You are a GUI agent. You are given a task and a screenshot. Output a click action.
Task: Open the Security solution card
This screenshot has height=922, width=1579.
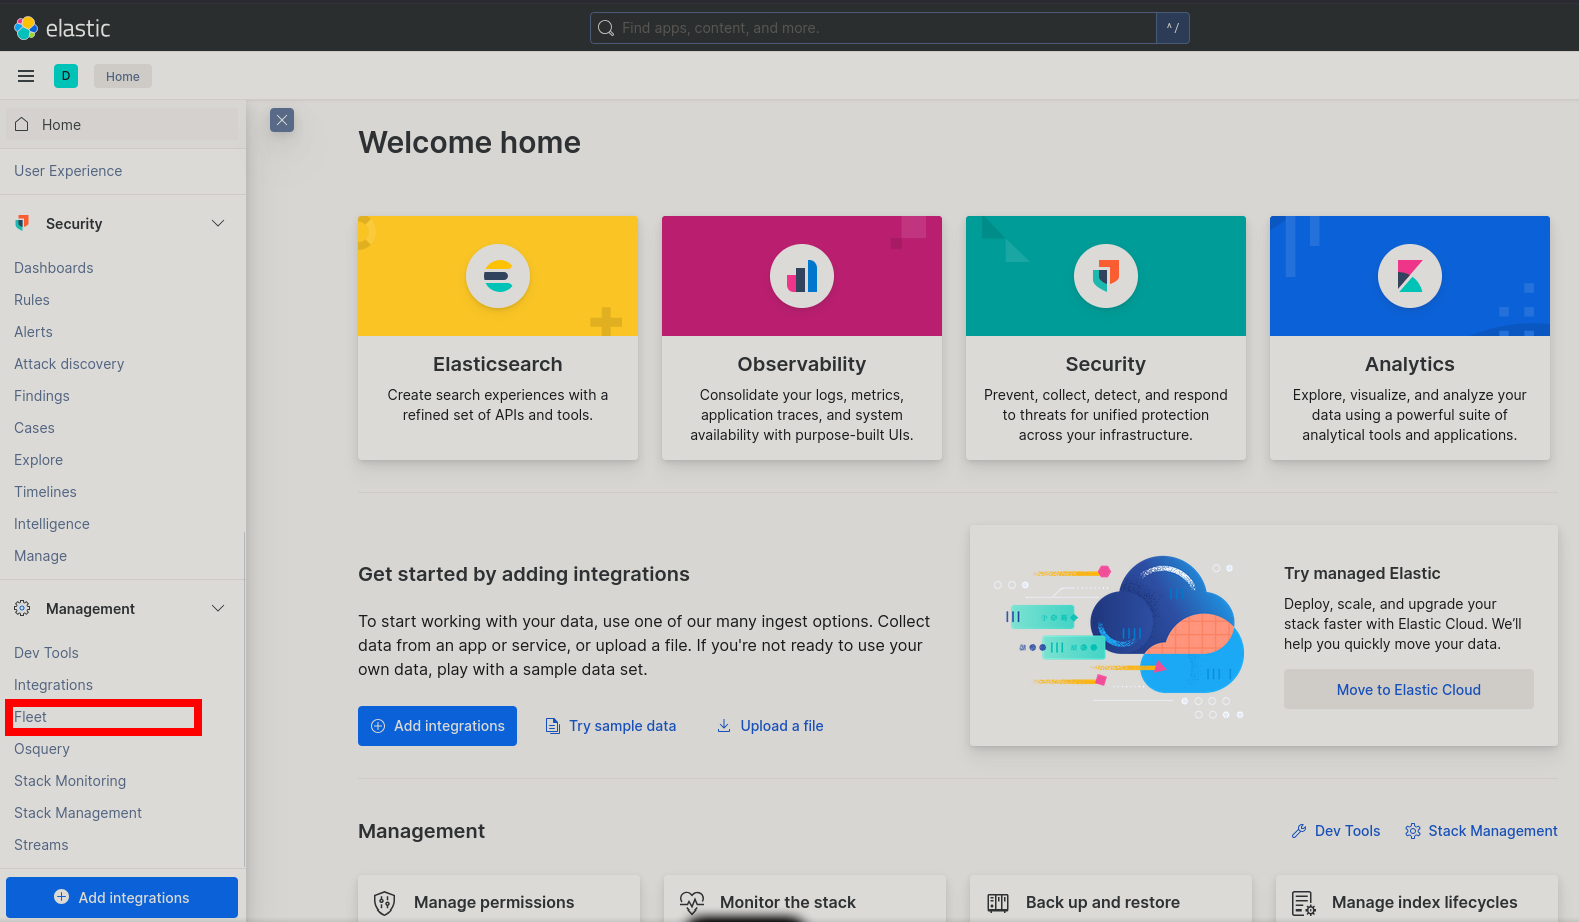tap(1106, 338)
